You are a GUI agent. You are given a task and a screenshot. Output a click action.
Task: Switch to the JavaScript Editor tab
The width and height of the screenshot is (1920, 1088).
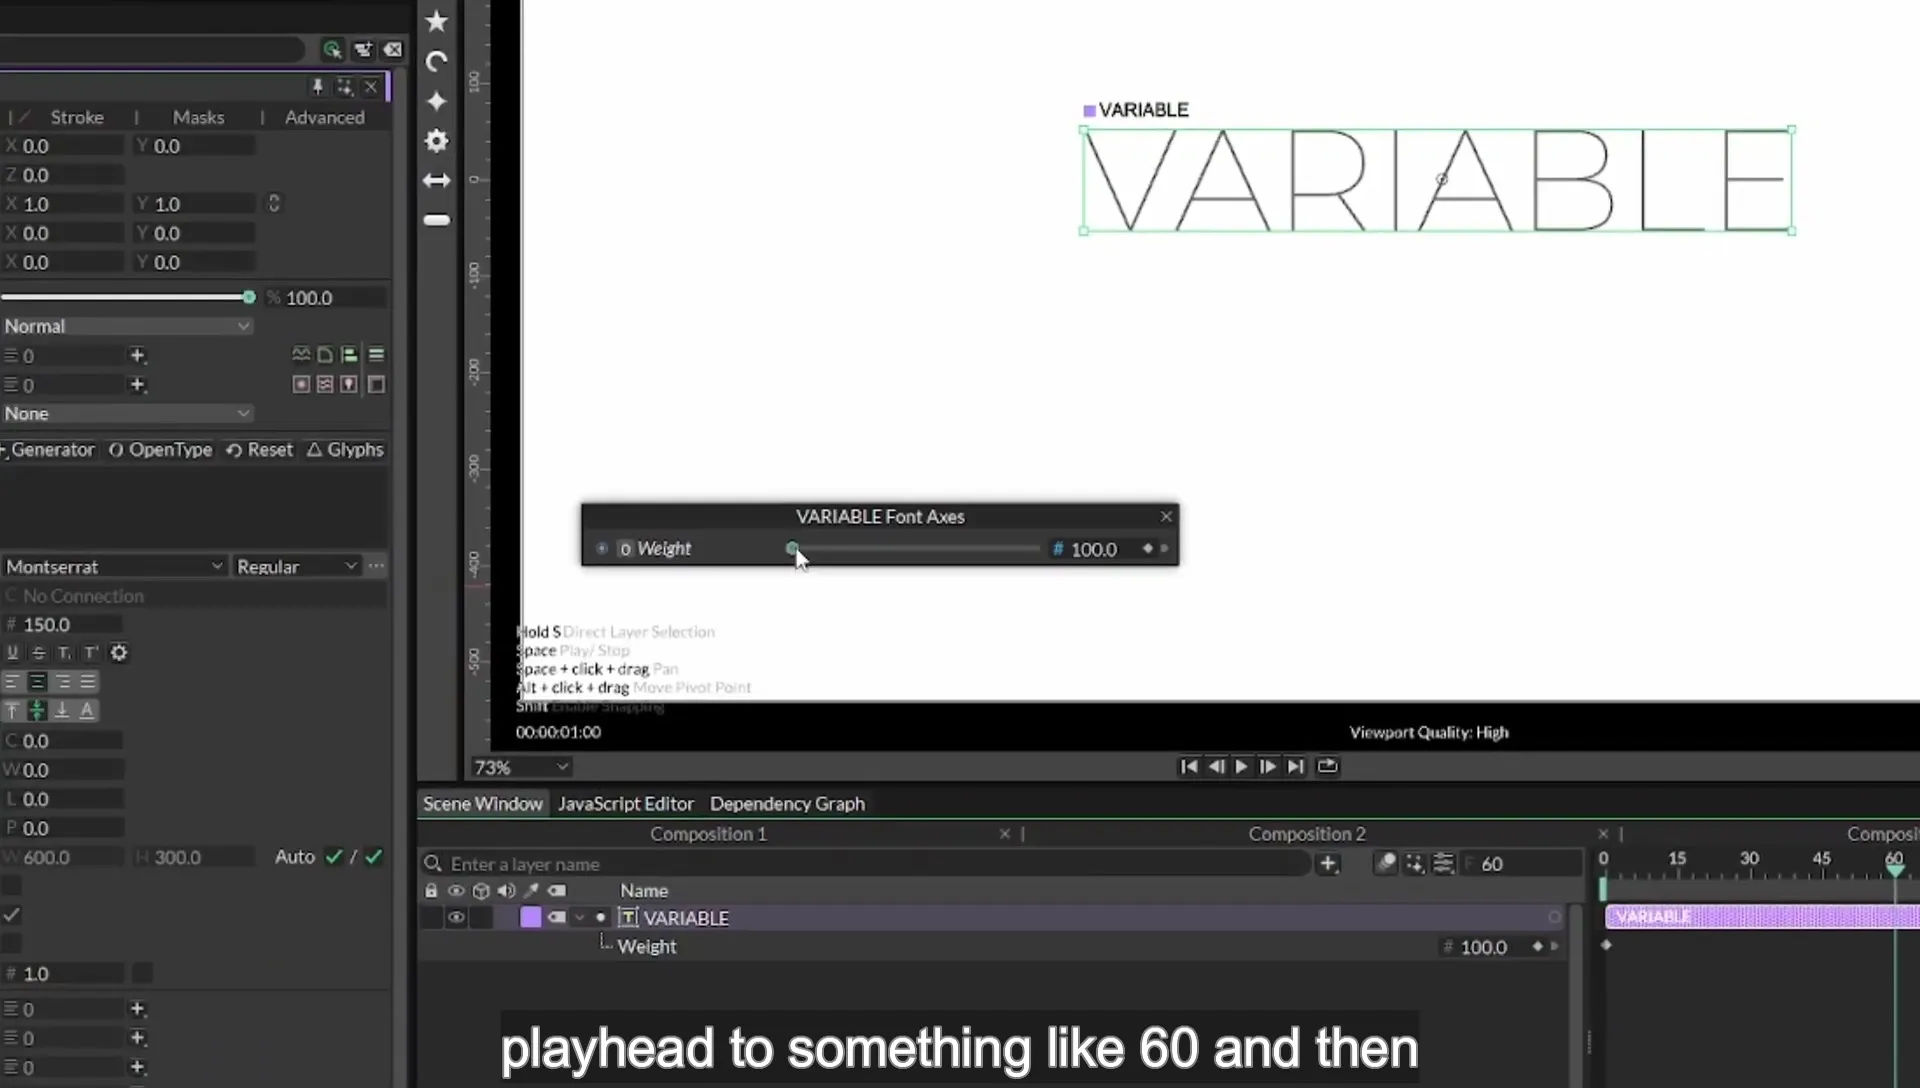[x=625, y=804]
